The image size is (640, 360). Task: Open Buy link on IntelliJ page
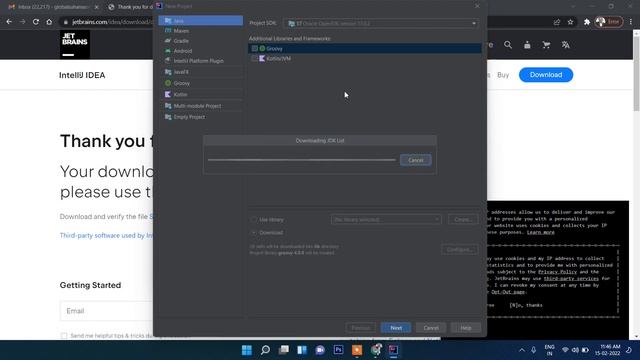[503, 75]
